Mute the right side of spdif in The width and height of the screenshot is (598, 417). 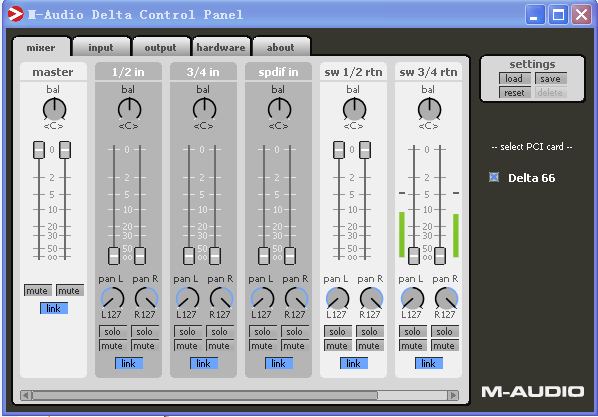pyautogui.click(x=294, y=346)
